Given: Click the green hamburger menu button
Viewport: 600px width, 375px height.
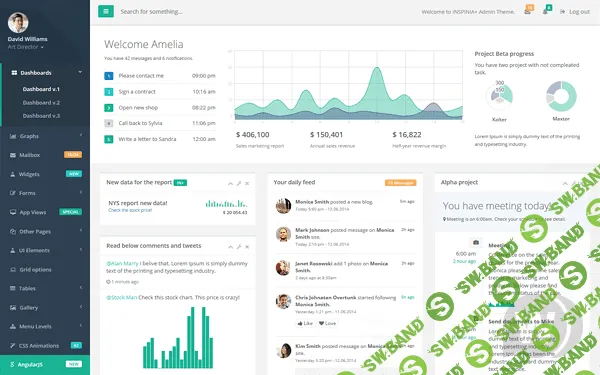Looking at the screenshot, I should click(x=106, y=11).
